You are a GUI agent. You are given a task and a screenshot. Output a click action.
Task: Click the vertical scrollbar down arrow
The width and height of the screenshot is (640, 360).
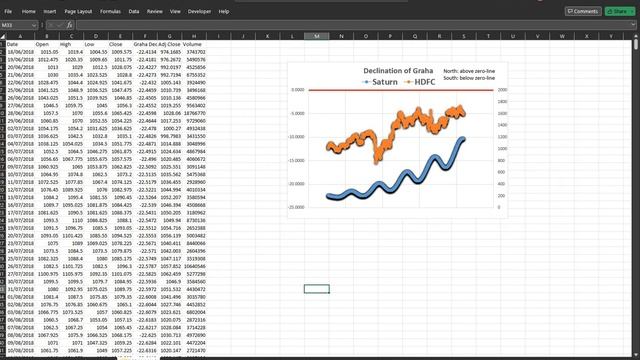pos(636,355)
